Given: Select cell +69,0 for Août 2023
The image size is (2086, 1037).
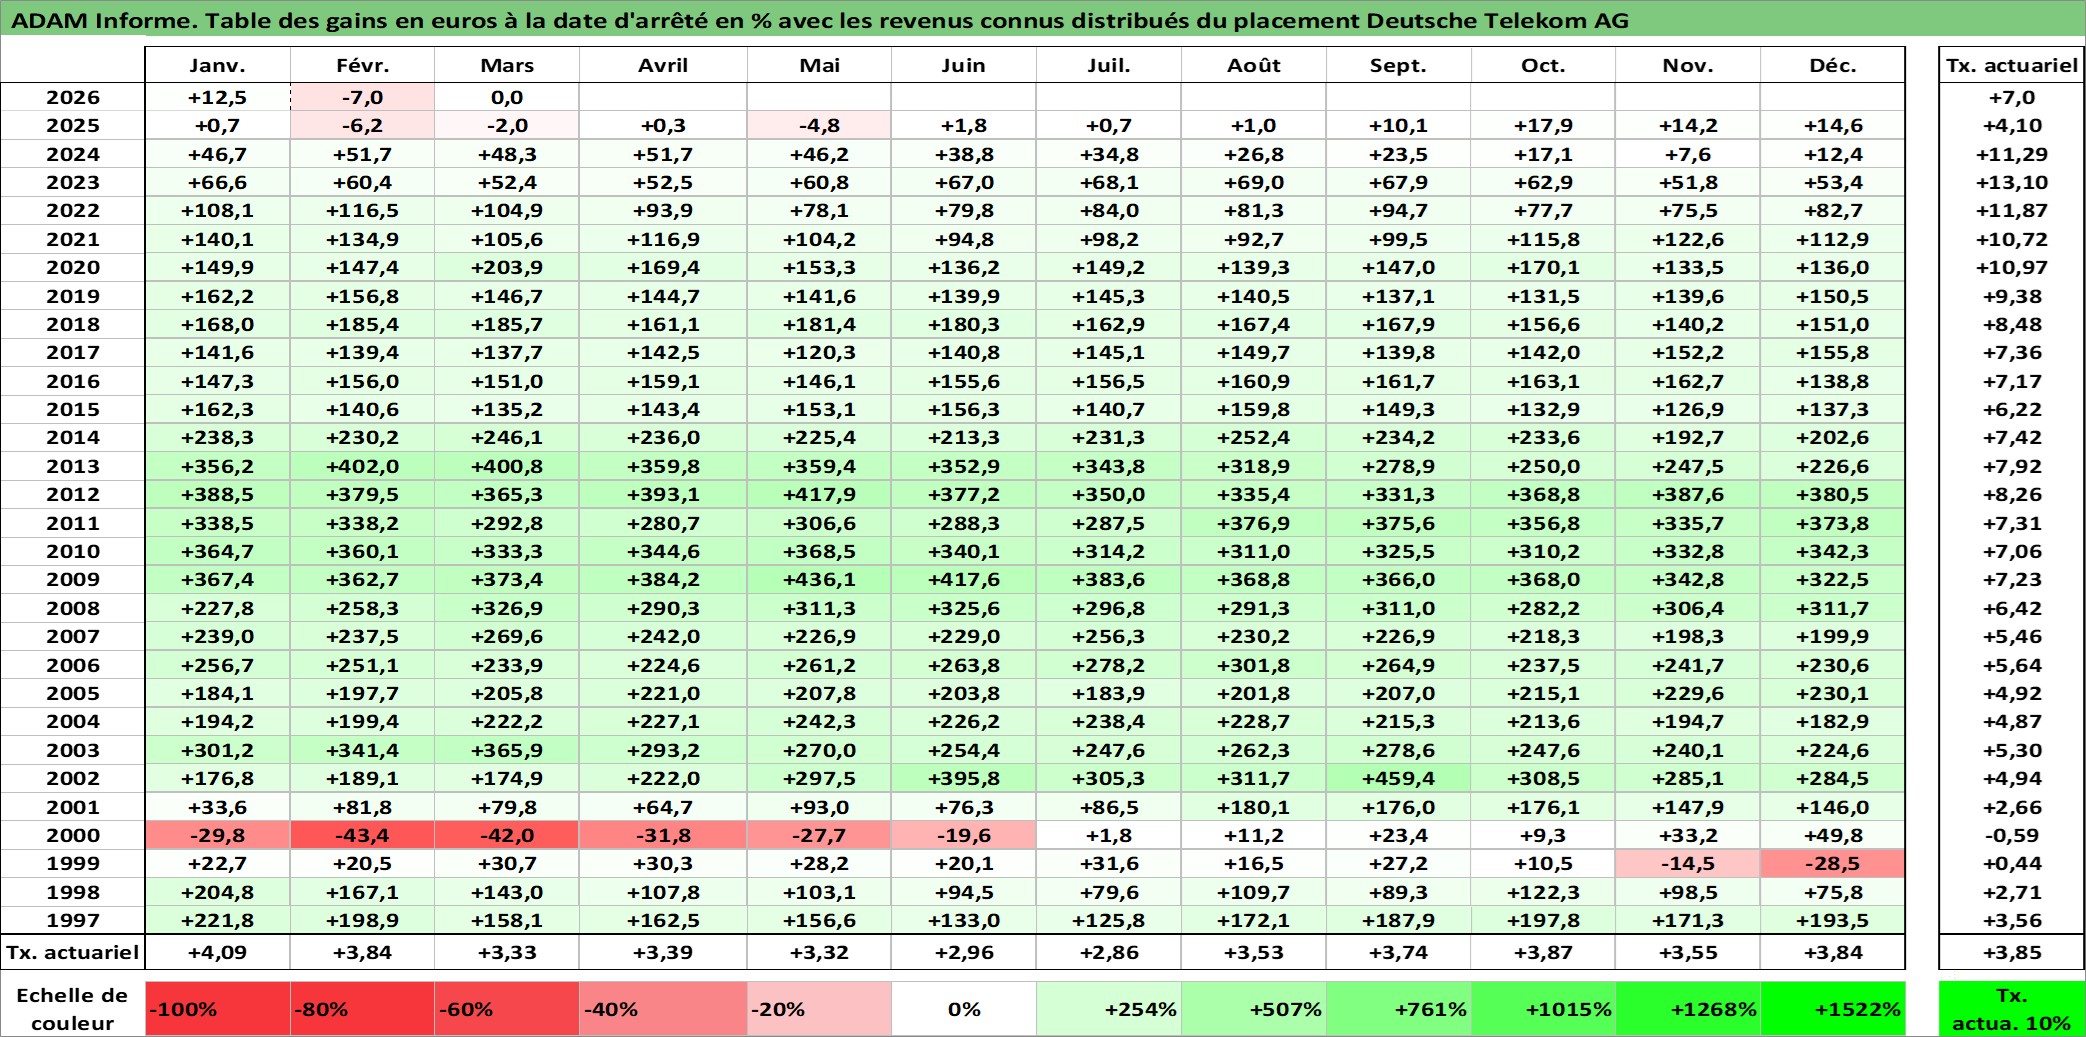Looking at the screenshot, I should coord(1254,182).
